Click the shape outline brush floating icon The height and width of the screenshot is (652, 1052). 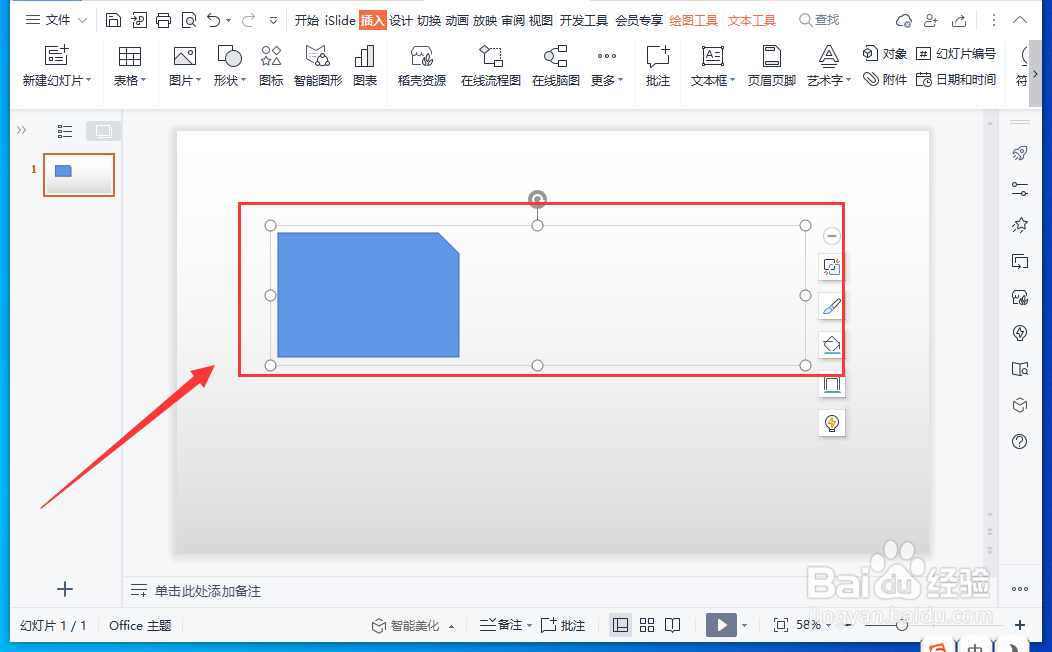(832, 307)
